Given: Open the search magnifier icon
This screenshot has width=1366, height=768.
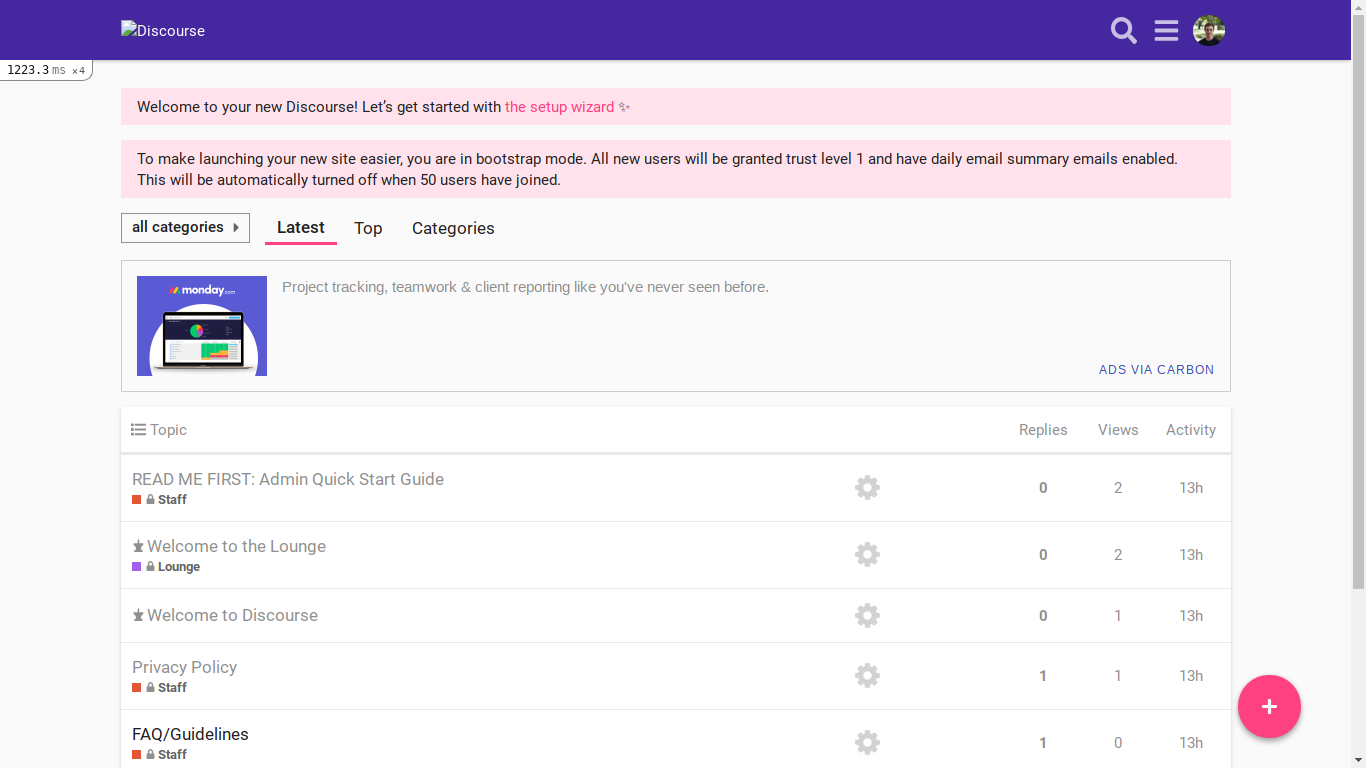Looking at the screenshot, I should click(x=1124, y=31).
